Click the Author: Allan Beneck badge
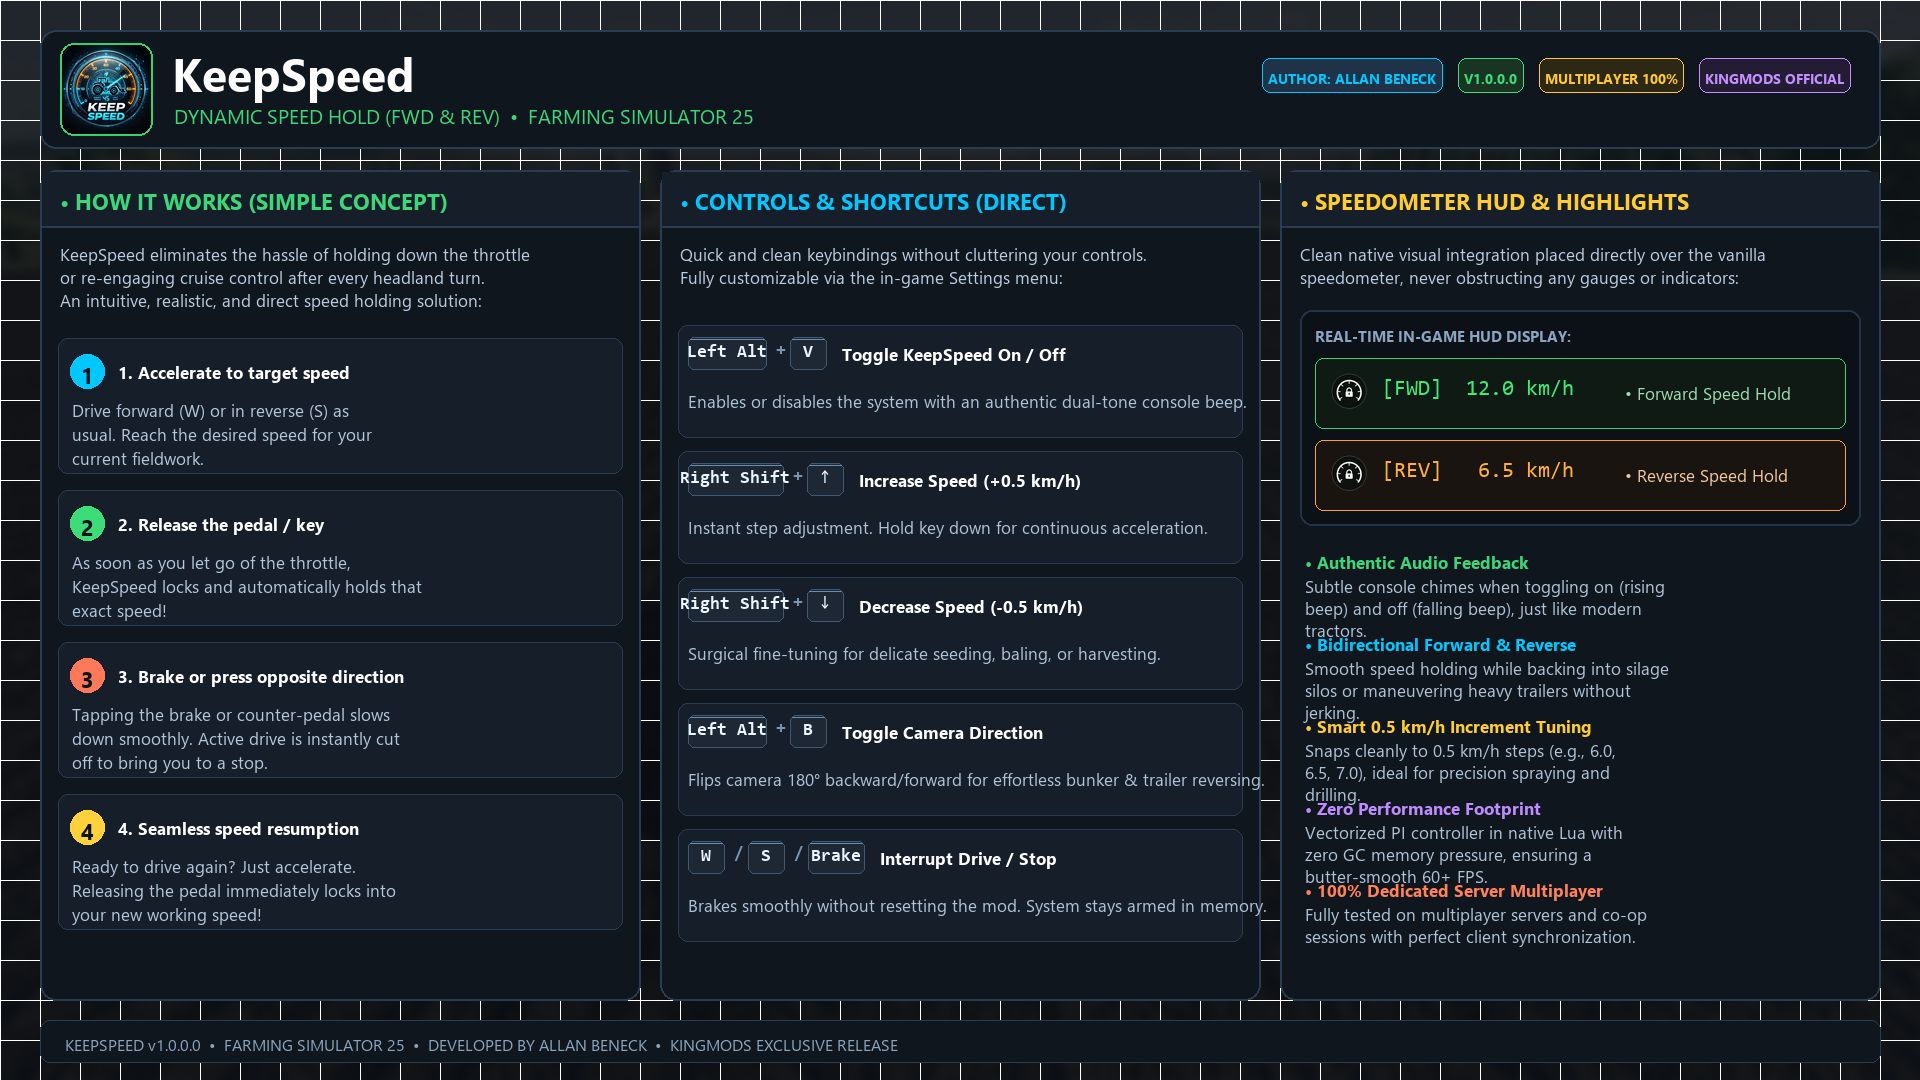This screenshot has height=1080, width=1920. [x=1352, y=77]
